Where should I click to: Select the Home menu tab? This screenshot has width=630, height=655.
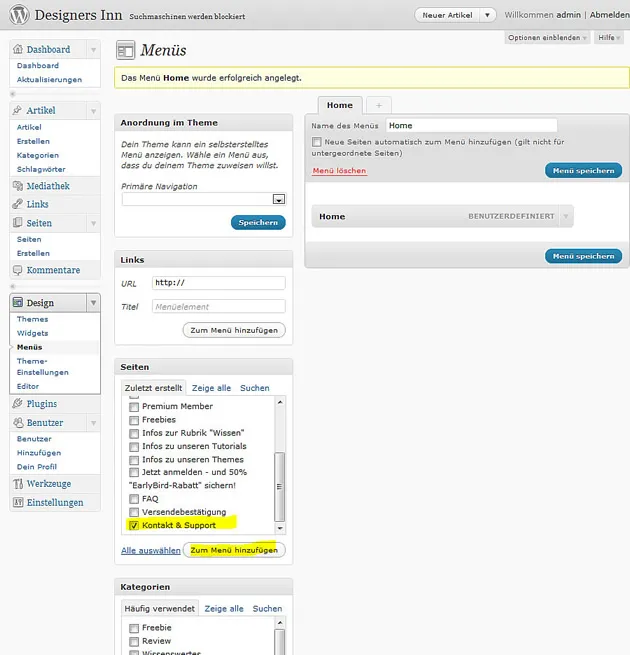tap(340, 105)
